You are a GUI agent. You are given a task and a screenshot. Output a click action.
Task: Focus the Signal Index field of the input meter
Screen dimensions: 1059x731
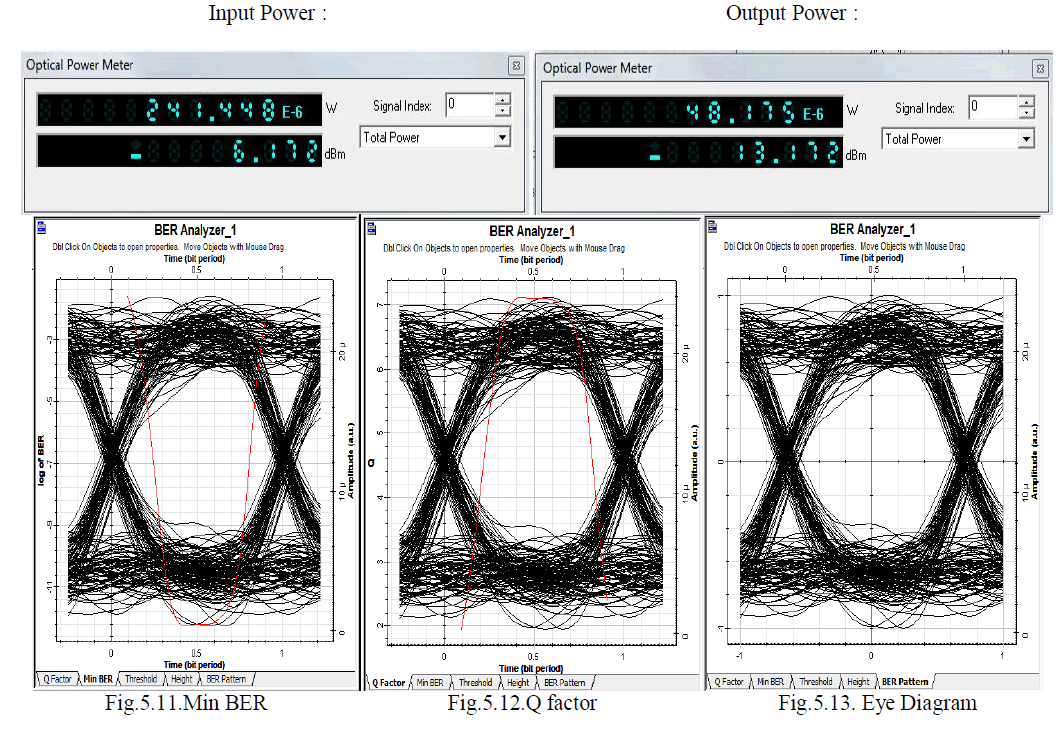[468, 105]
